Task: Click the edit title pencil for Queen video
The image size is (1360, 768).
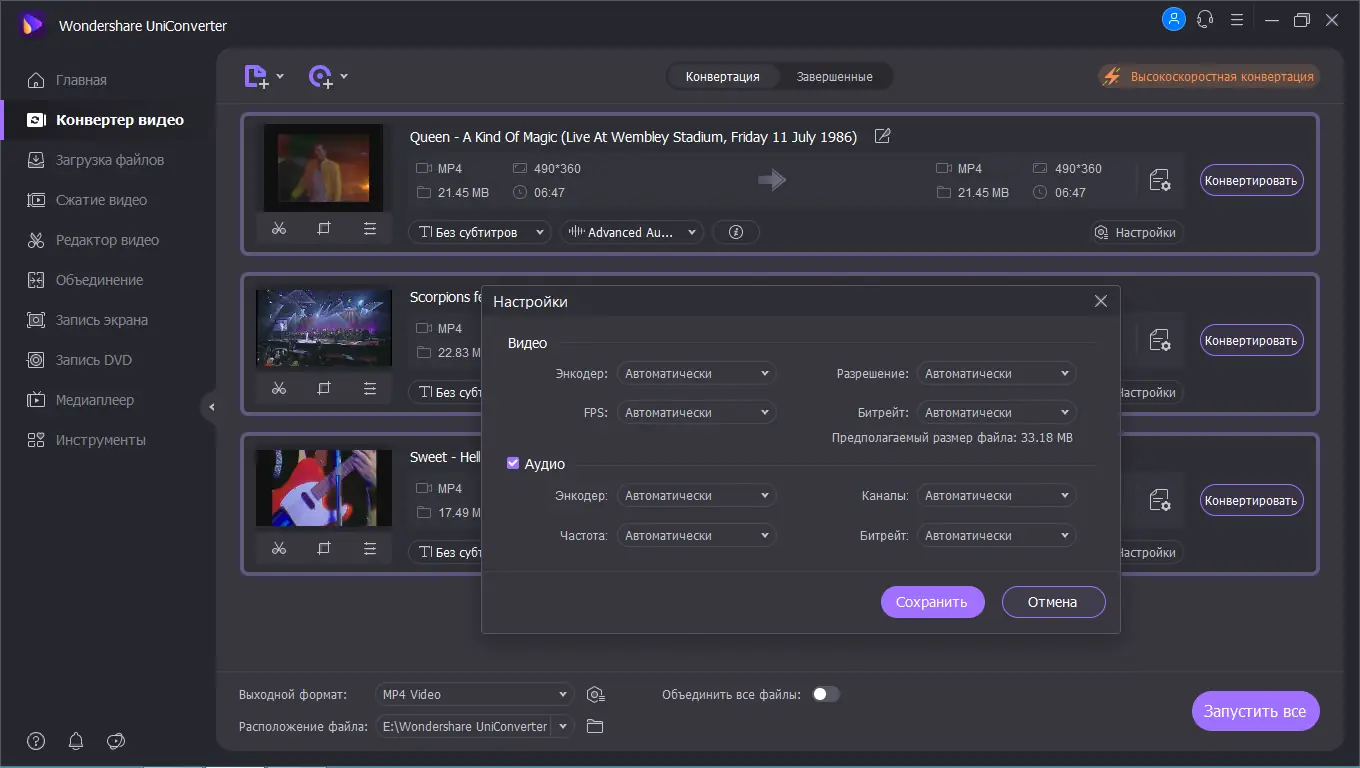Action: [x=882, y=136]
